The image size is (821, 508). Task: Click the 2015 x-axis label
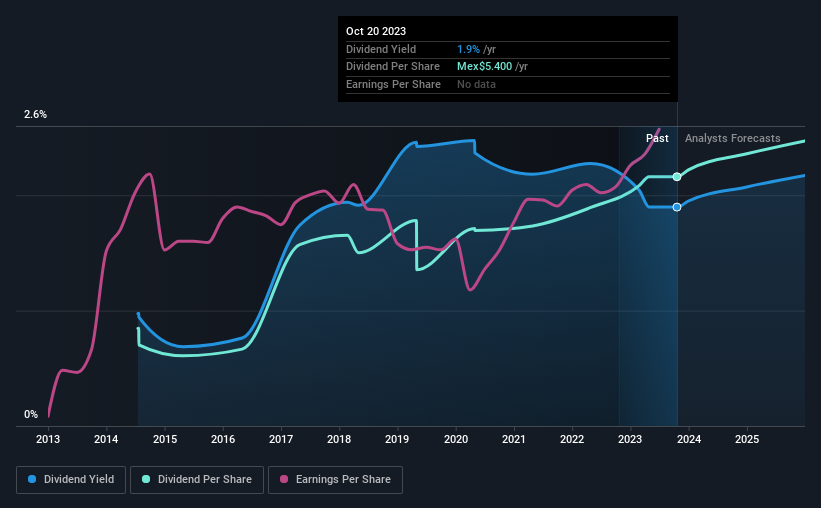[x=165, y=439]
